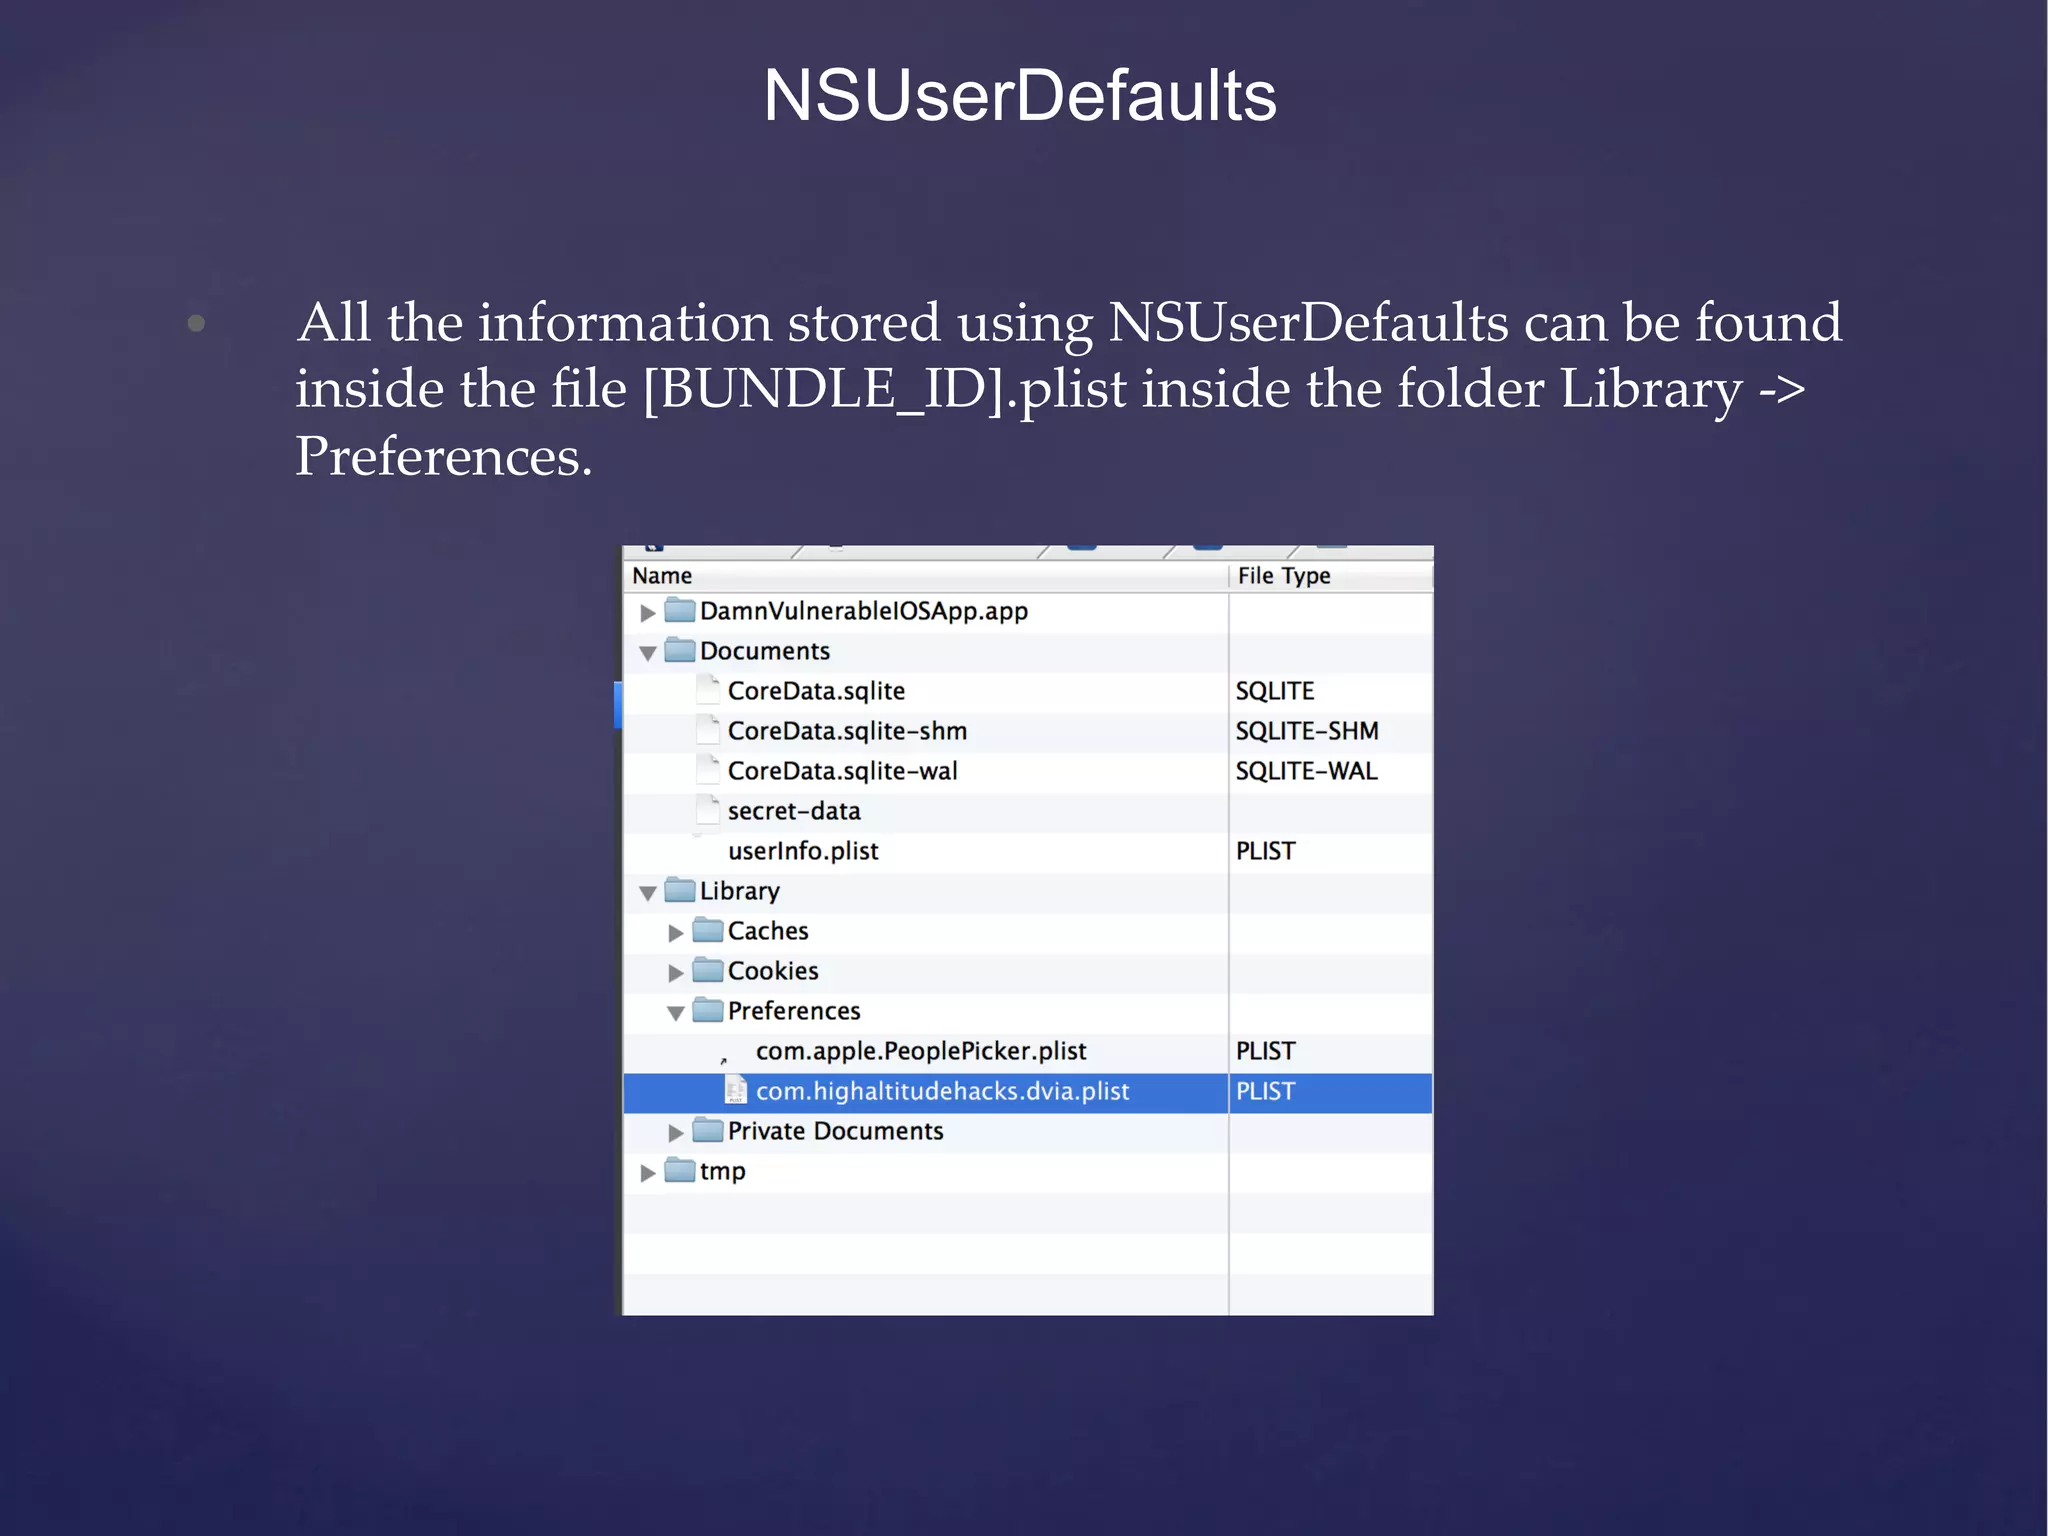Click the Documents folder icon
This screenshot has height=1536, width=2048.
pos(680,649)
